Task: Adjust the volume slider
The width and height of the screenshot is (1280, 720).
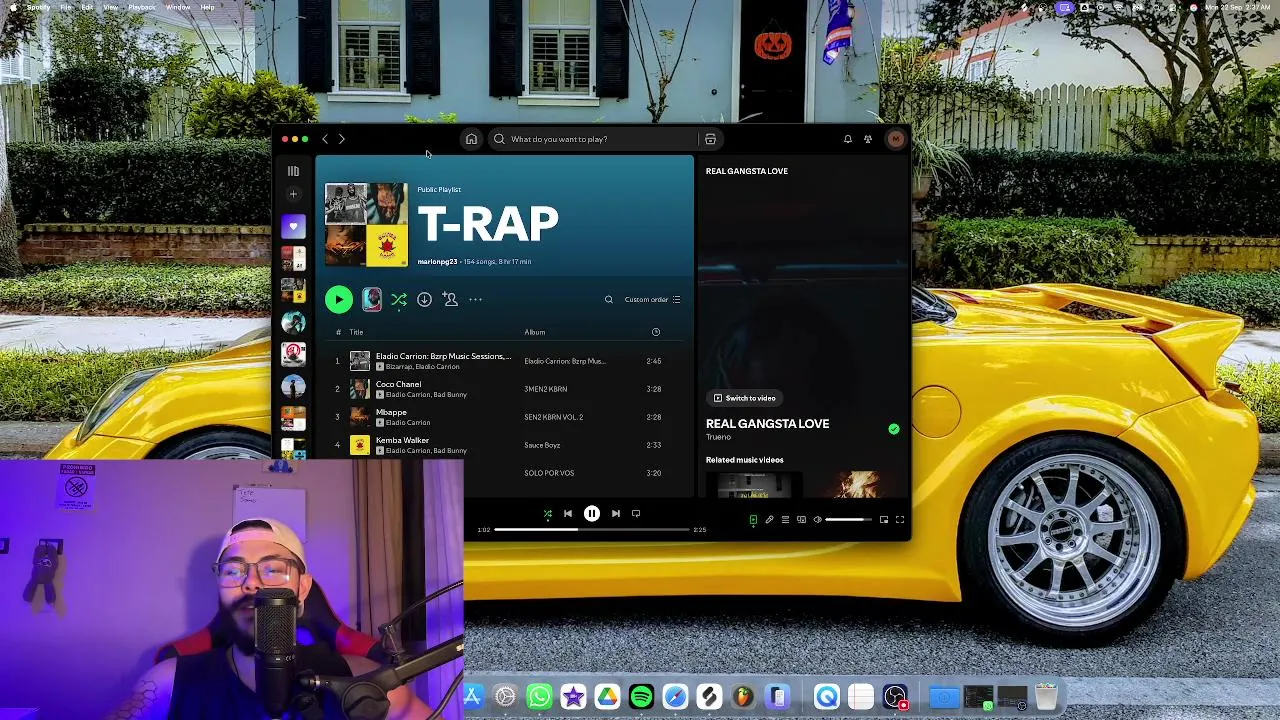Action: coord(849,520)
